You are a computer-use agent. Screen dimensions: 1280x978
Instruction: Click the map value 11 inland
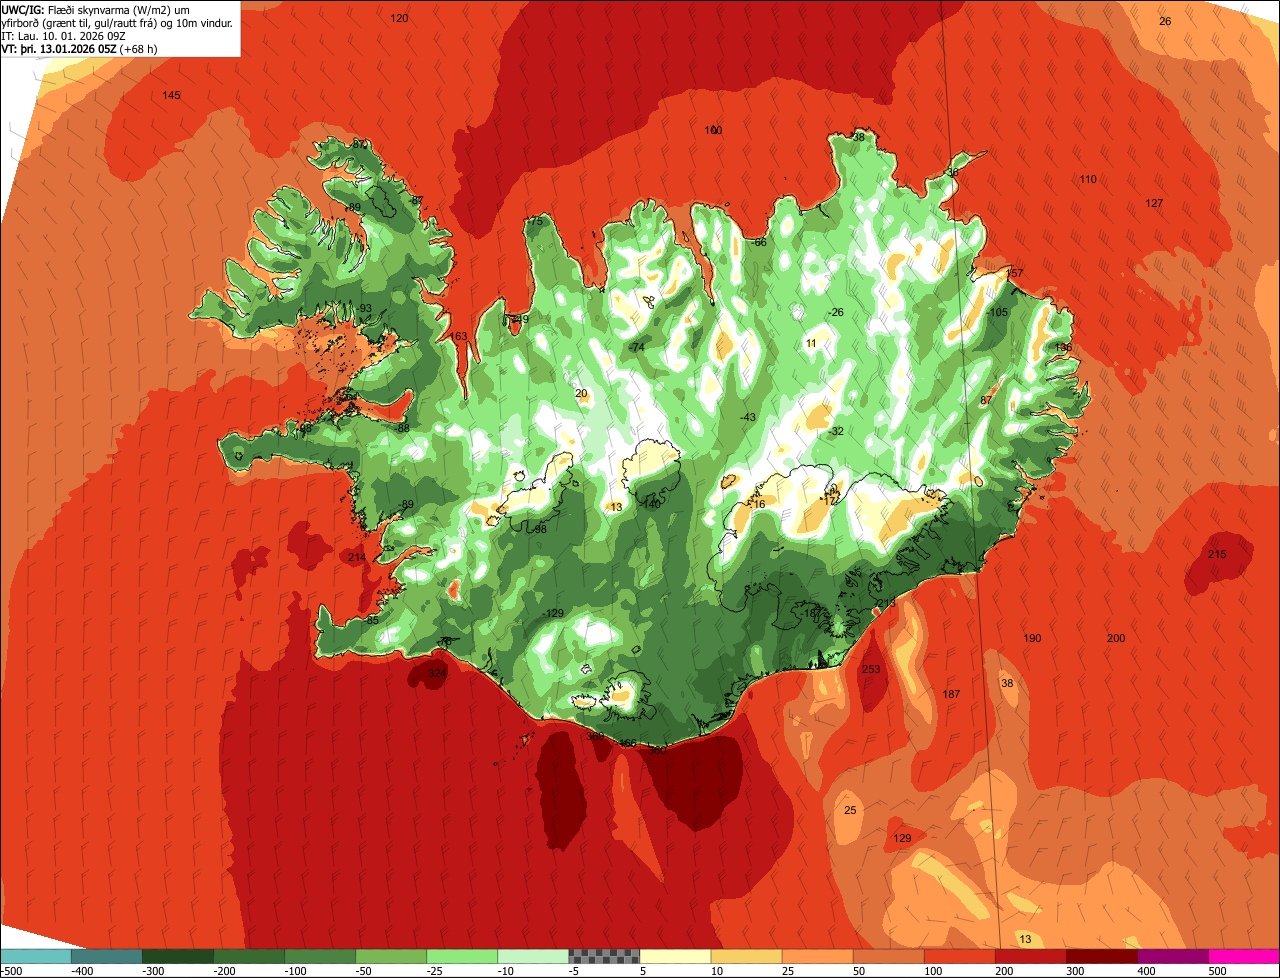click(811, 343)
